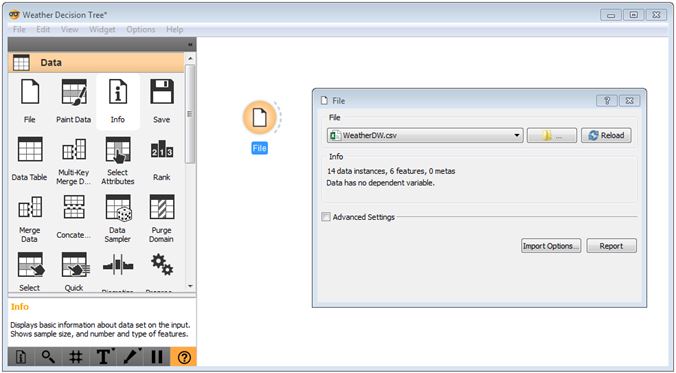
Task: Open the Help menu
Action: pos(175,29)
